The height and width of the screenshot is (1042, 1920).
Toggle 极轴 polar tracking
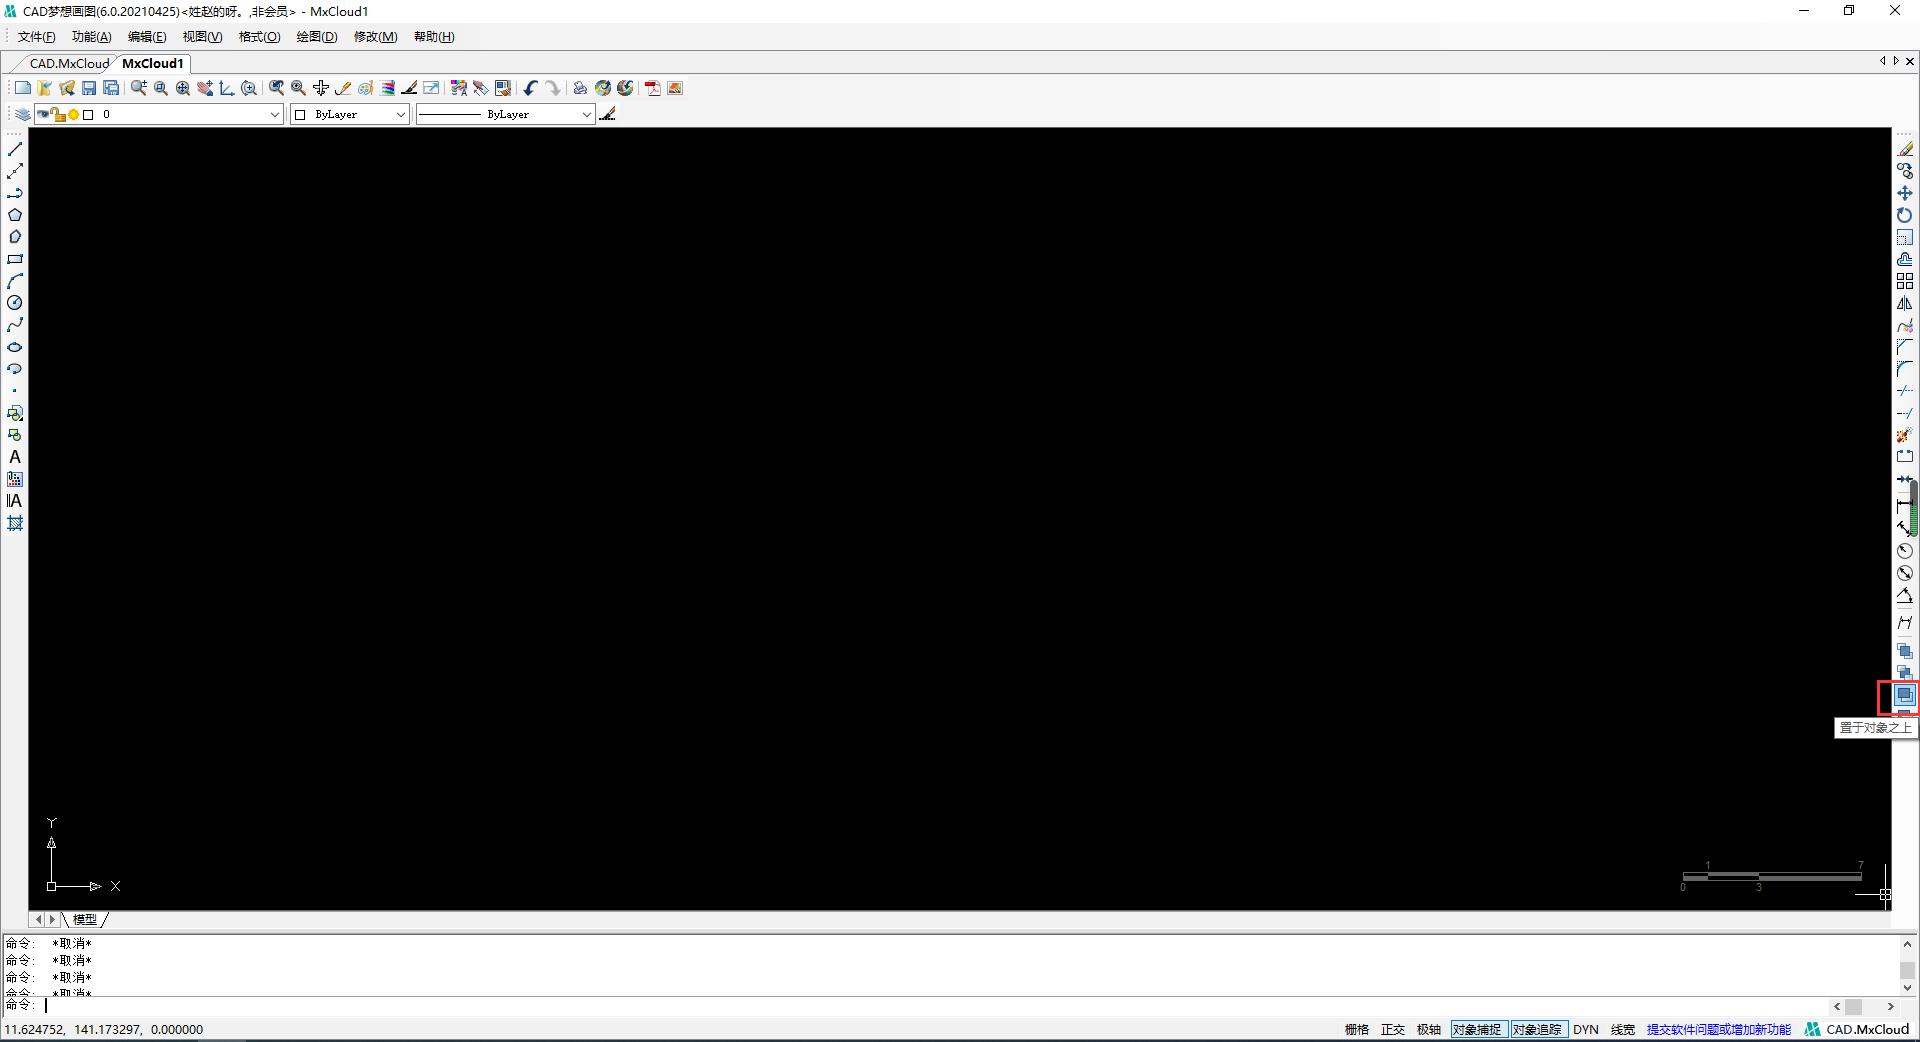tap(1429, 1029)
